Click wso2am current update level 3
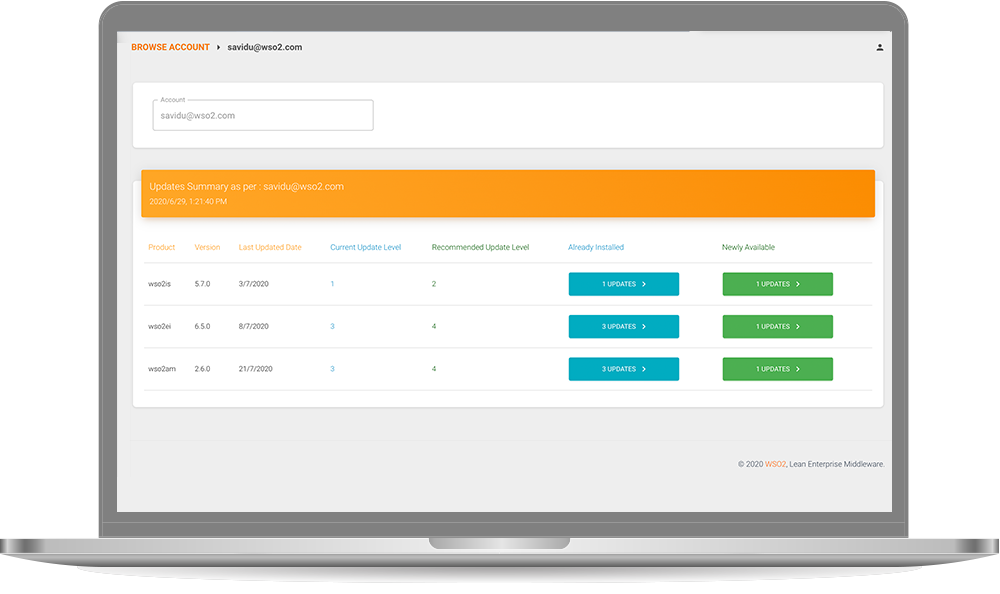1000x594 pixels. coord(332,369)
